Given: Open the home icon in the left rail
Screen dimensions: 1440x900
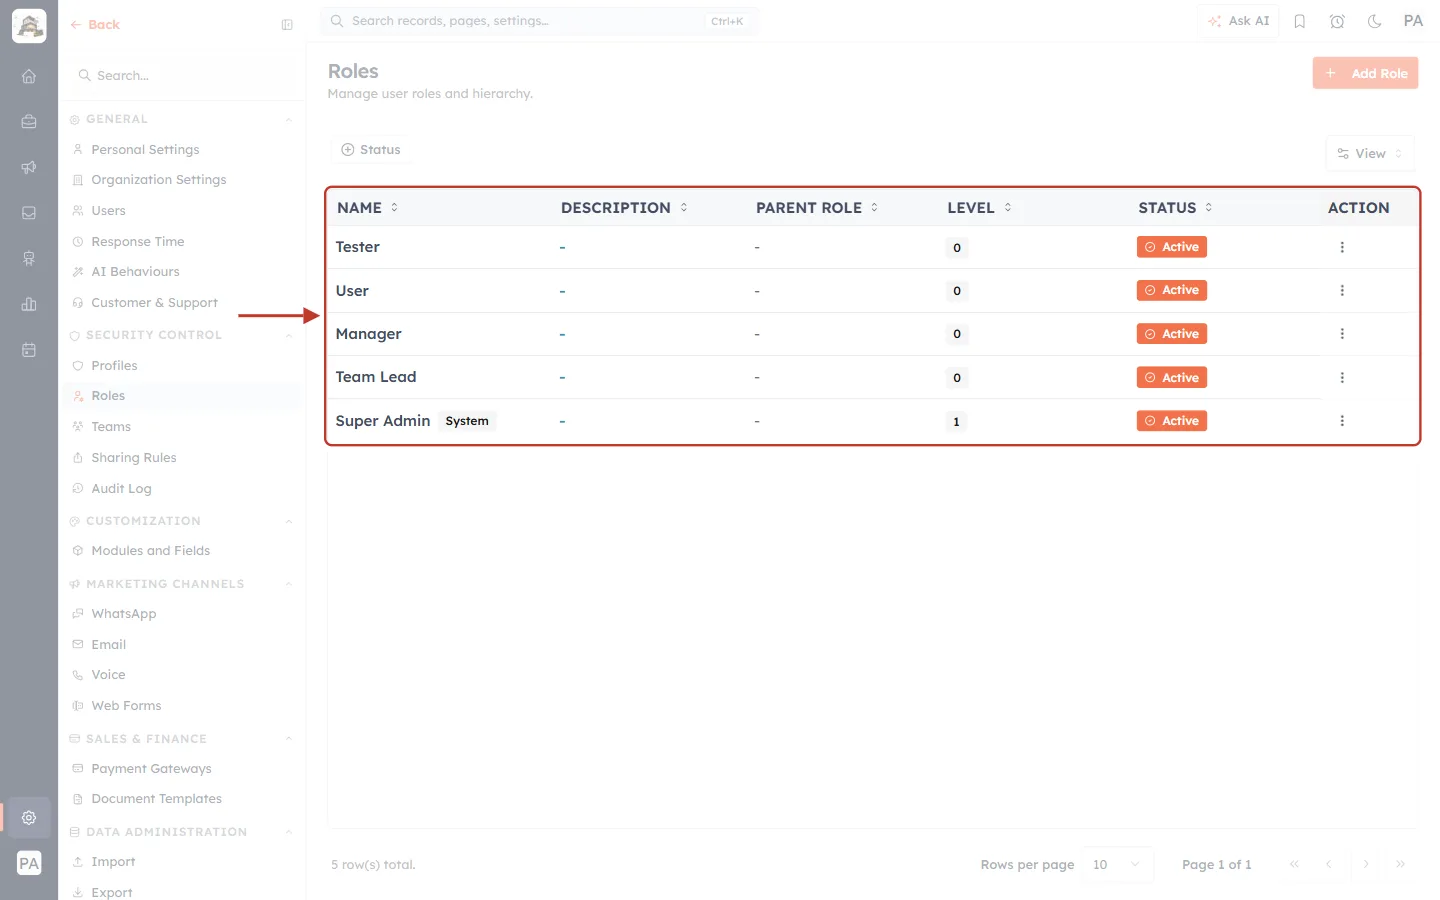Looking at the screenshot, I should tap(29, 76).
